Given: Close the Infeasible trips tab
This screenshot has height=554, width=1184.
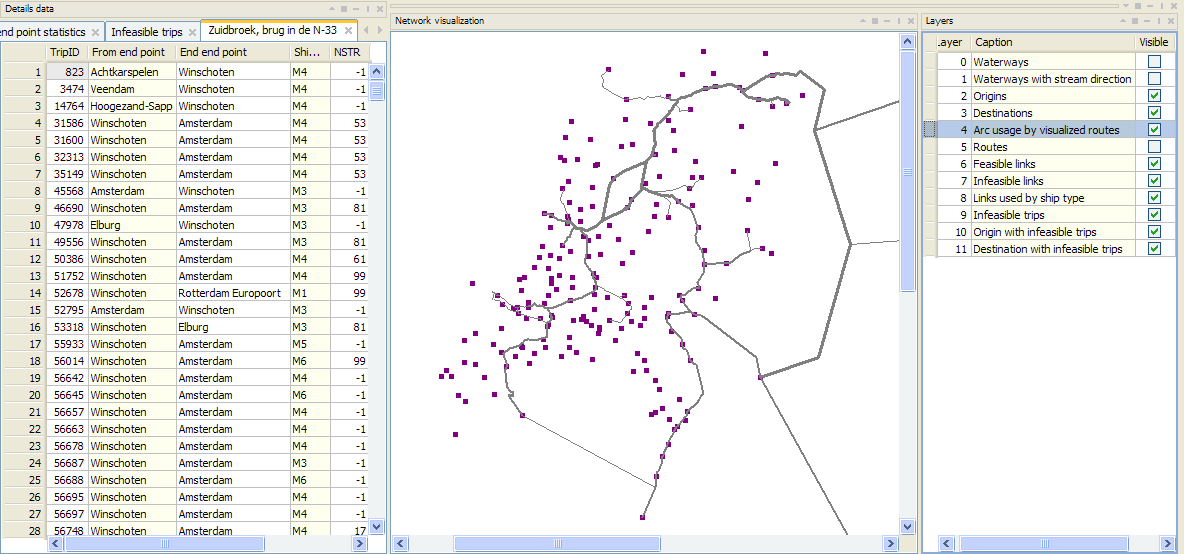Looking at the screenshot, I should click(x=192, y=32).
